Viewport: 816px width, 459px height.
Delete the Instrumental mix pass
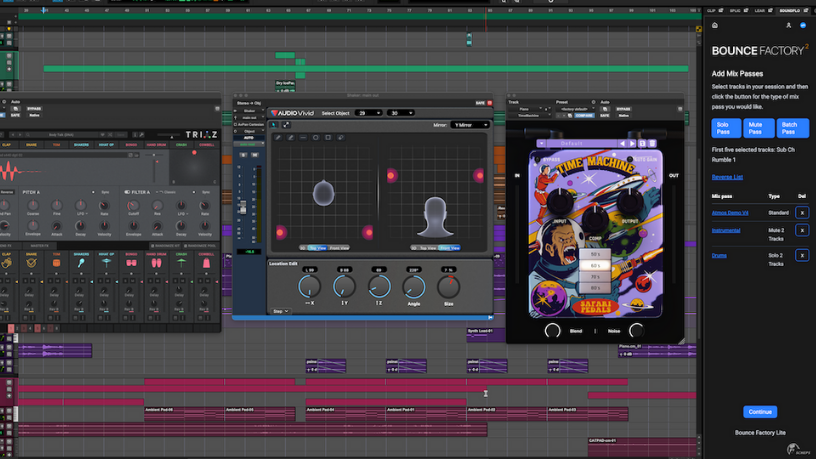pyautogui.click(x=802, y=230)
